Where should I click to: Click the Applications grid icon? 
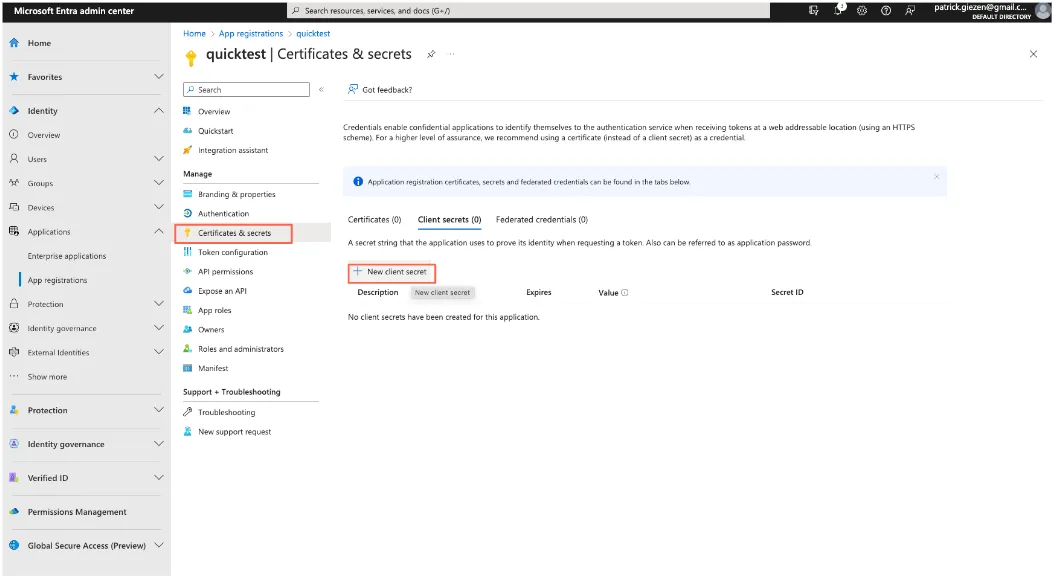click(14, 231)
